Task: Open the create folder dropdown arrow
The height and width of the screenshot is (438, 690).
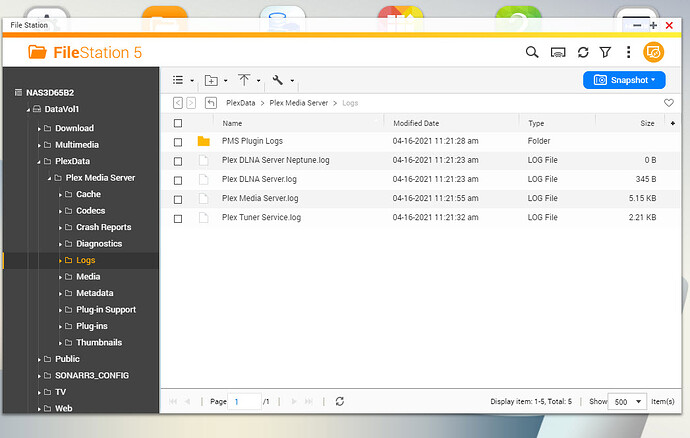Action: (x=225, y=81)
